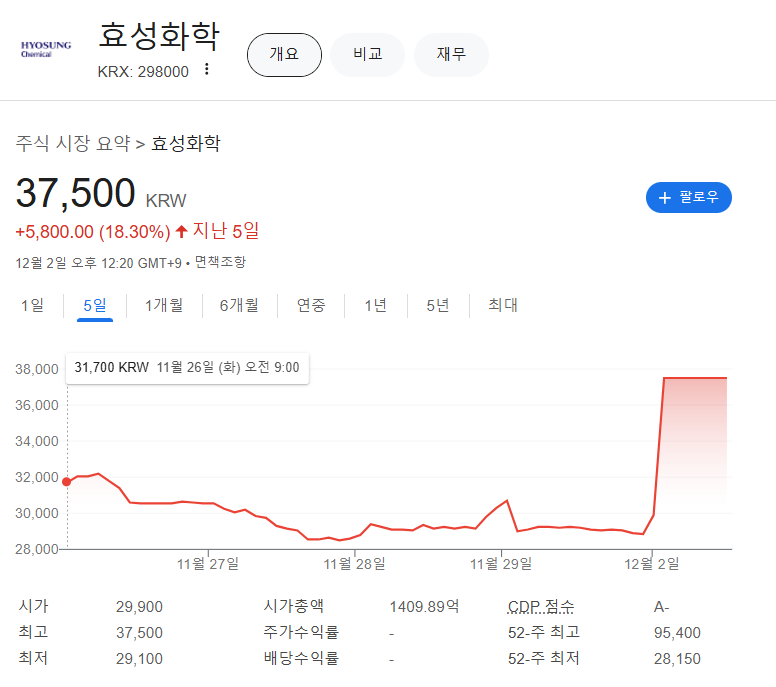
Task: Select the 개요 overview tab
Action: [285, 55]
